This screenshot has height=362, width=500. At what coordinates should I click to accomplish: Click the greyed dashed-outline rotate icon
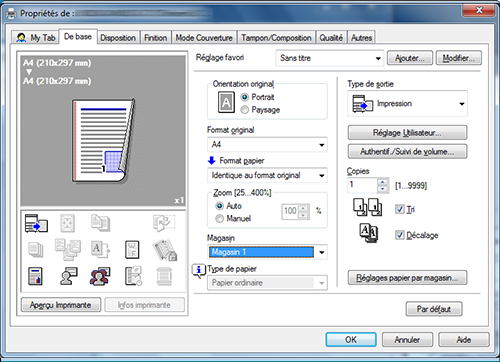point(164,223)
